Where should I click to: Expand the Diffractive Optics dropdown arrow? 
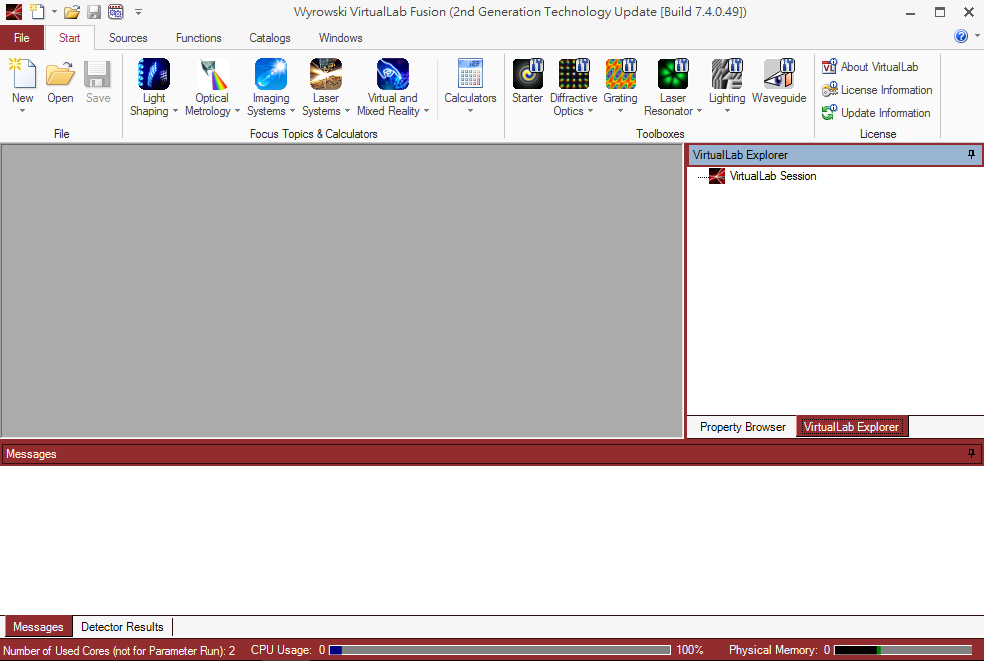pos(590,111)
